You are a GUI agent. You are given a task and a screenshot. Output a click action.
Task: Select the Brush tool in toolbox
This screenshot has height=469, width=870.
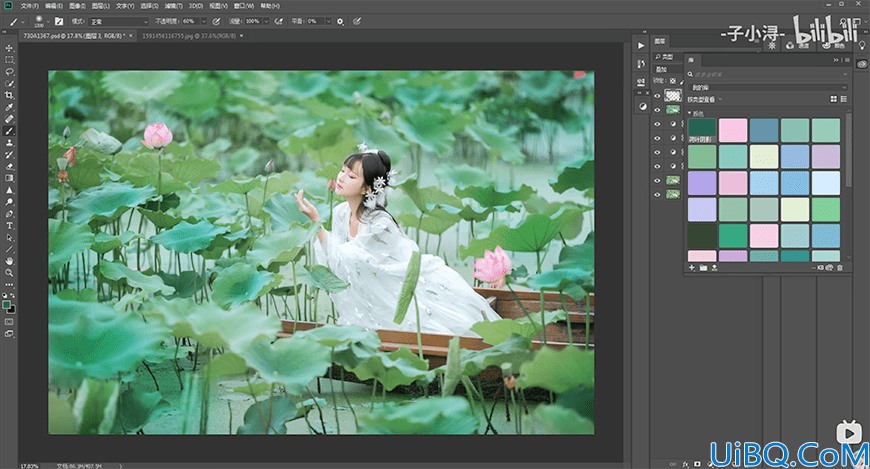pyautogui.click(x=9, y=131)
